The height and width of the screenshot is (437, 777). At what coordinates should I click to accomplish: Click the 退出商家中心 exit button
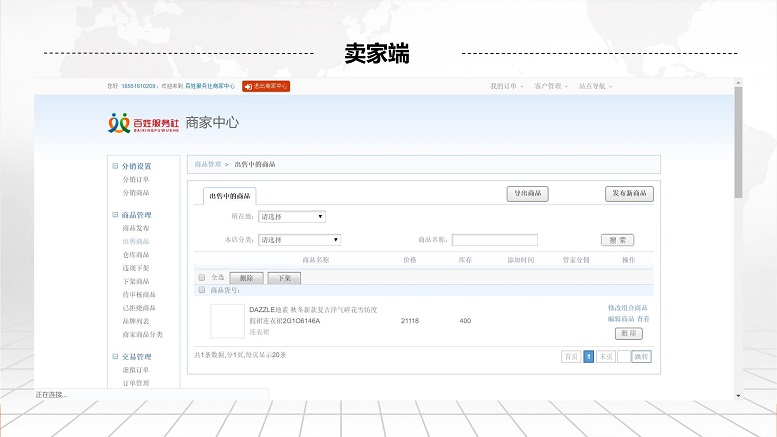pos(266,86)
